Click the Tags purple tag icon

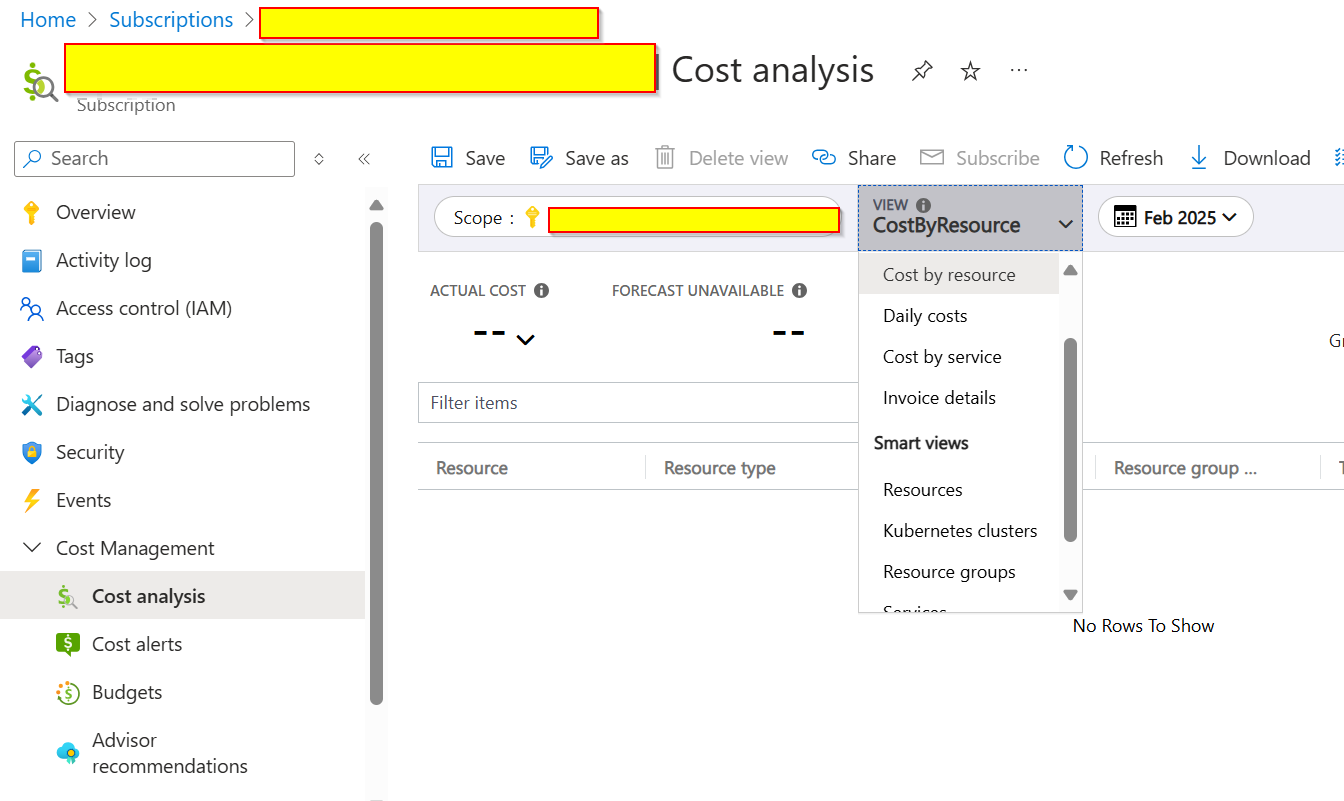(x=32, y=357)
